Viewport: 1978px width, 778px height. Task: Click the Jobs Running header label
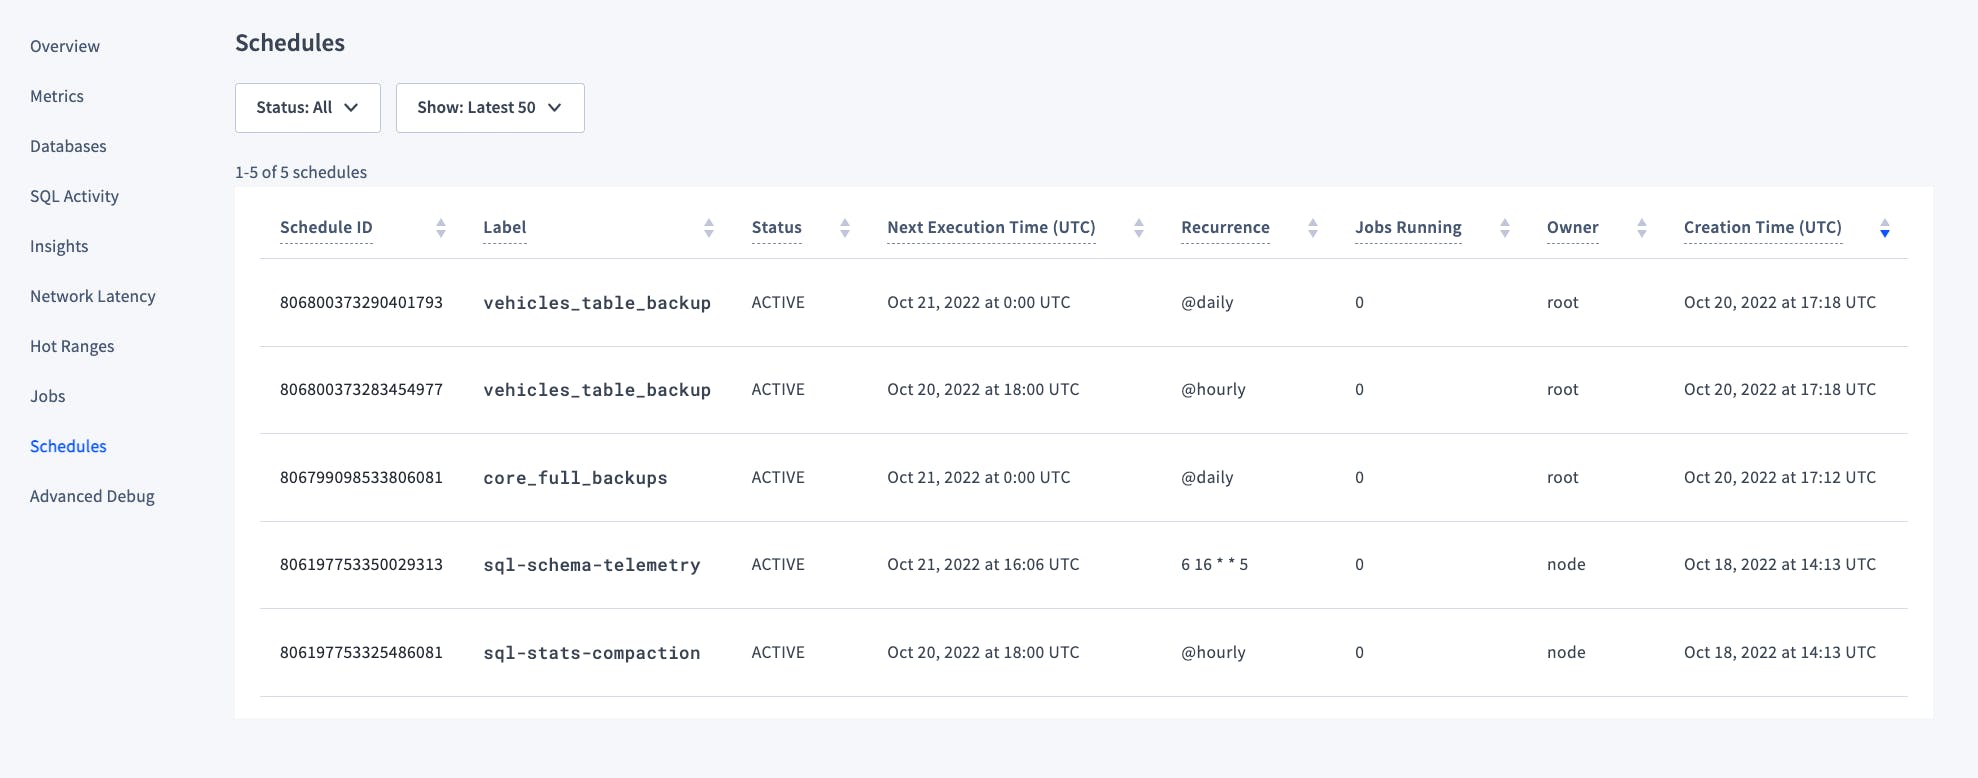(x=1408, y=227)
